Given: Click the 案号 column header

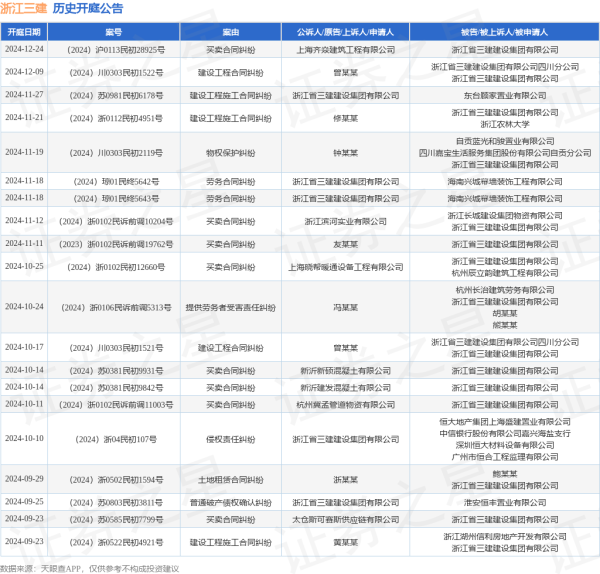Looking at the screenshot, I should pyautogui.click(x=114, y=32).
